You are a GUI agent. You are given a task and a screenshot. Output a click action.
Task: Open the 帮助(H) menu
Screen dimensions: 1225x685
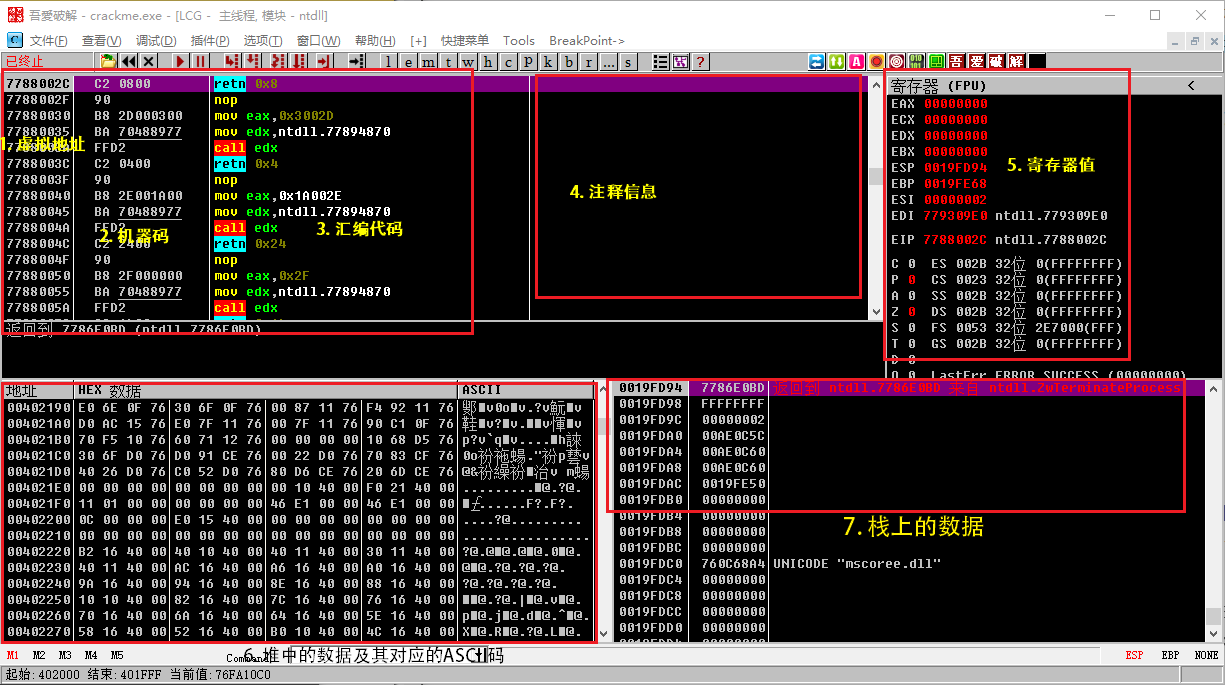pos(375,40)
